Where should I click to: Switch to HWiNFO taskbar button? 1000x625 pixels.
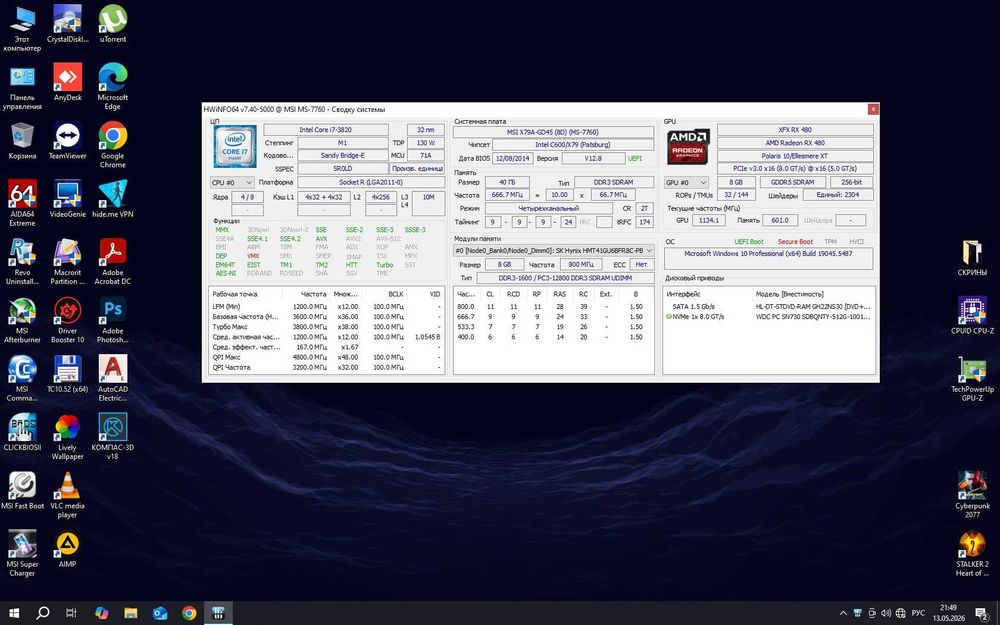click(x=218, y=613)
